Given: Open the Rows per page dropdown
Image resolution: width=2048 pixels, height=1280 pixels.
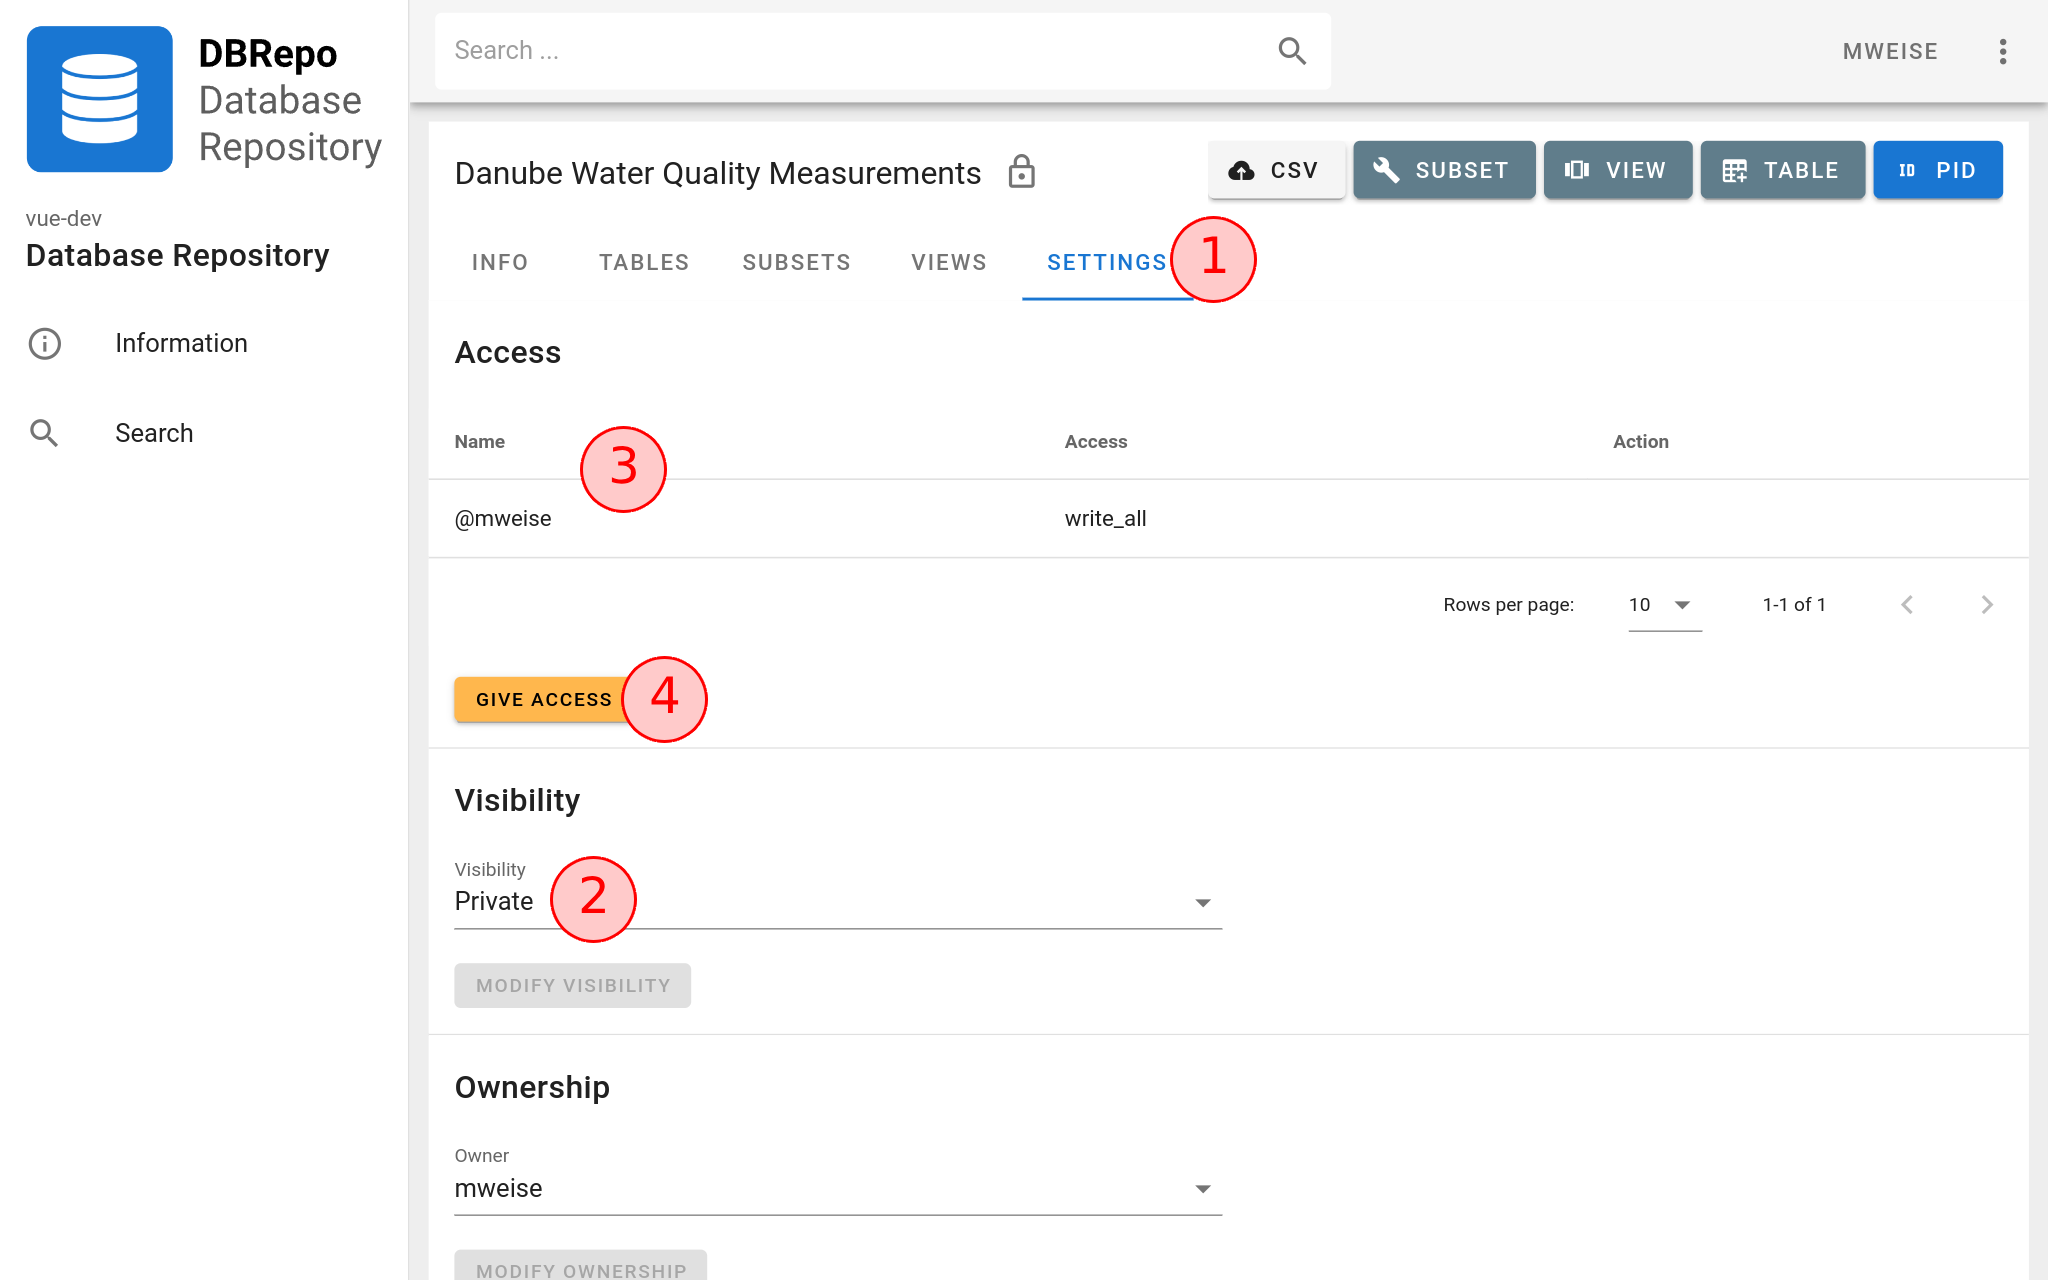Looking at the screenshot, I should pyautogui.click(x=1664, y=605).
